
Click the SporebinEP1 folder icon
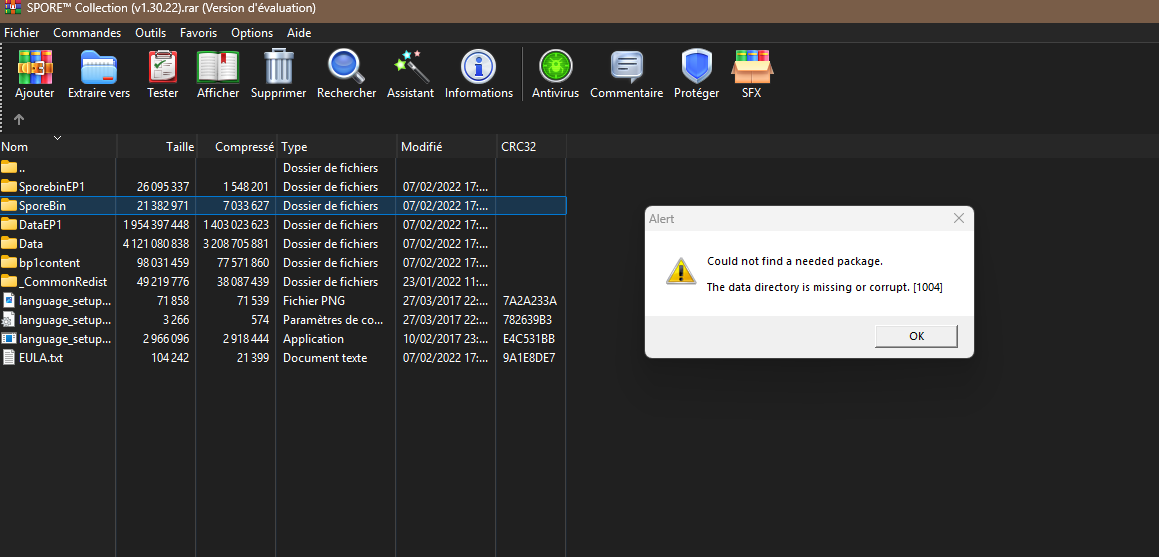[x=9, y=186]
